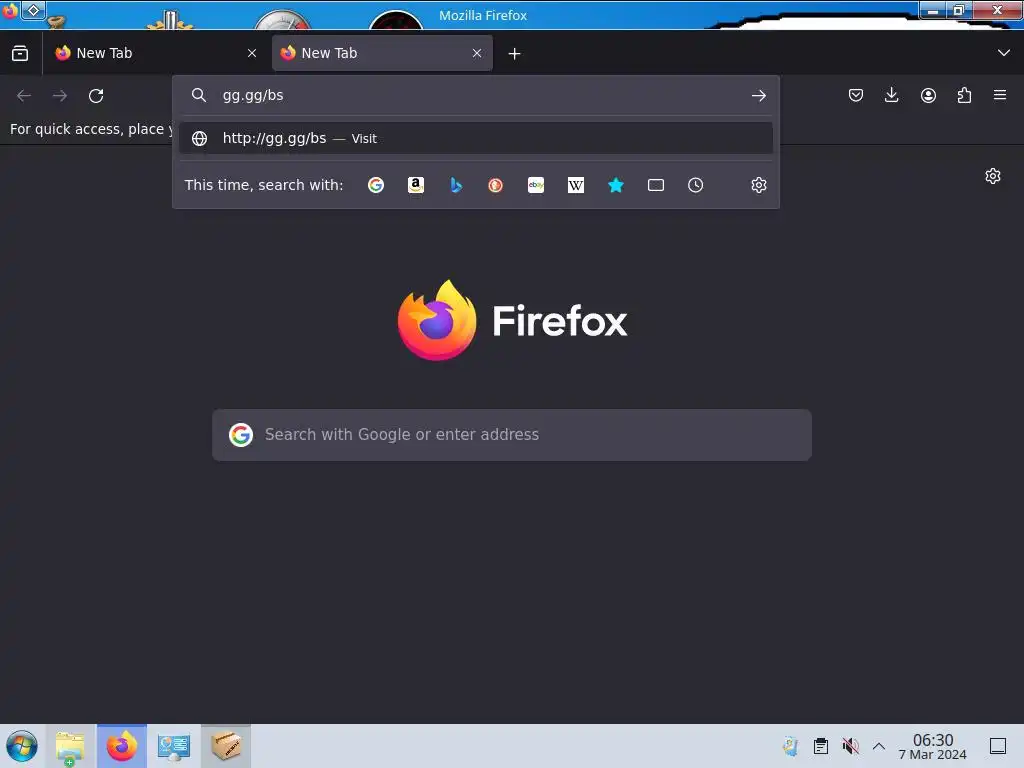Search this time with Wikipedia icon
Viewport: 1024px width, 768px height.
(576, 185)
